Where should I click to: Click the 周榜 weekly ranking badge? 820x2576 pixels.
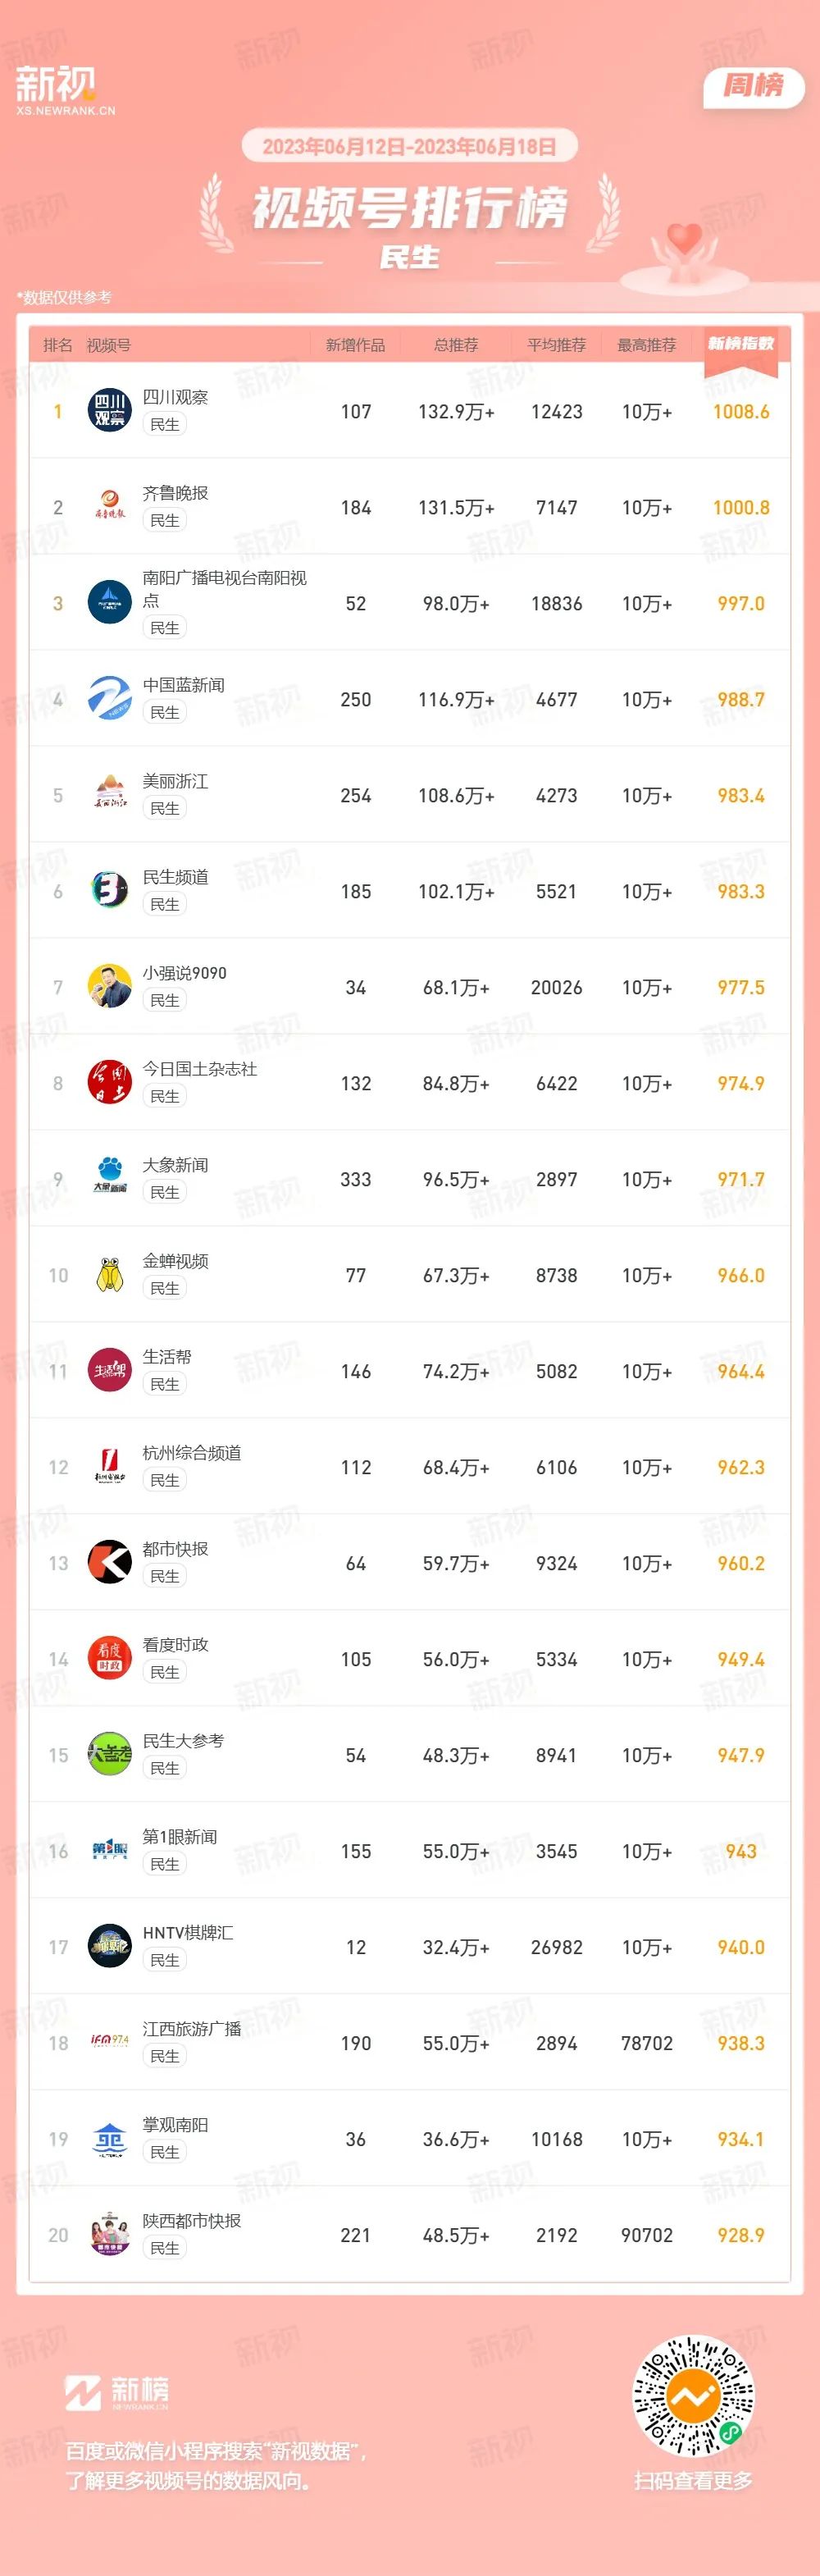tap(754, 86)
